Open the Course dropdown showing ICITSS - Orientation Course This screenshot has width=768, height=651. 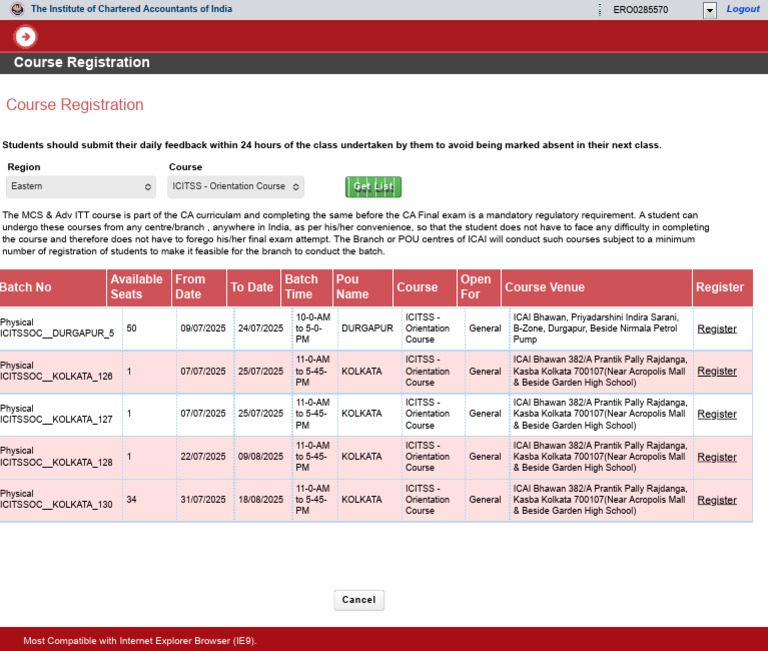[236, 187]
